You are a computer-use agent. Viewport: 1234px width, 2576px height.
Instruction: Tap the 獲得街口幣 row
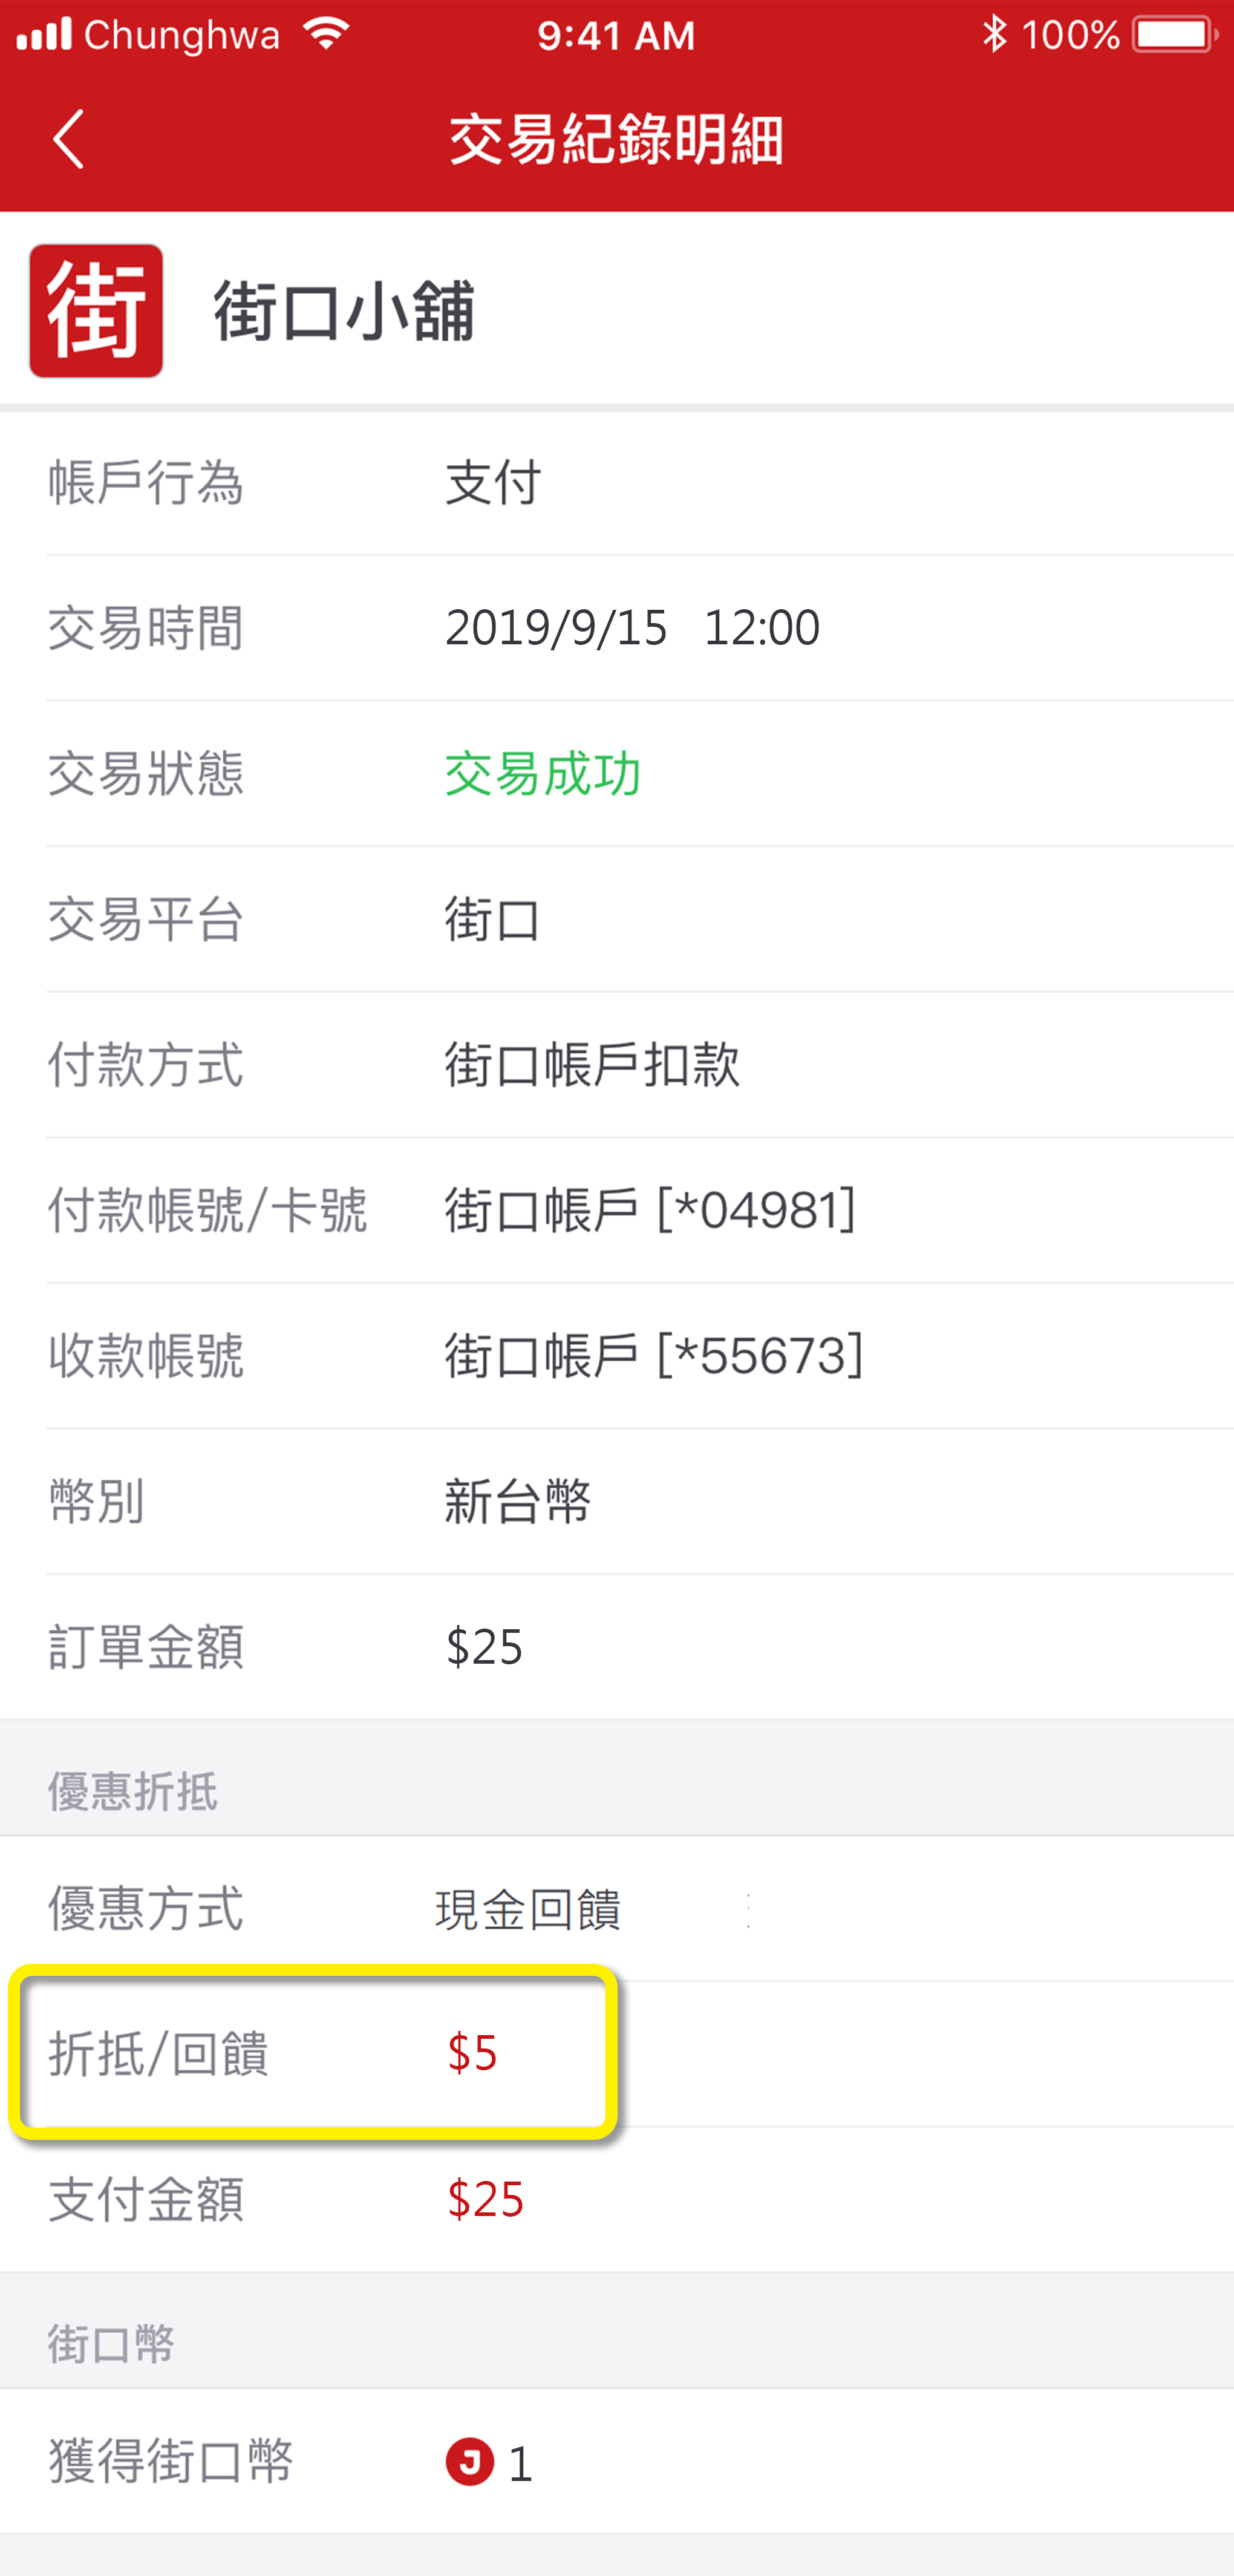(616, 2461)
